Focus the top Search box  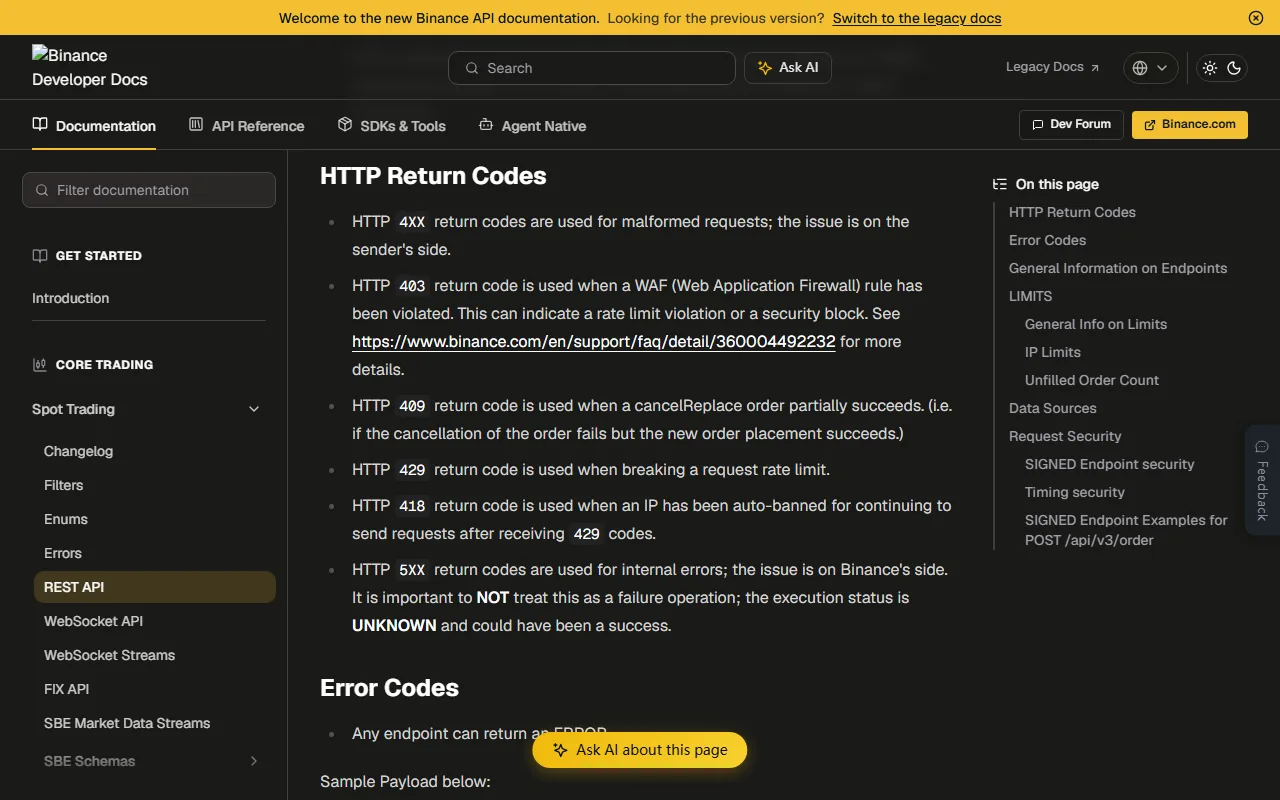[x=592, y=68]
